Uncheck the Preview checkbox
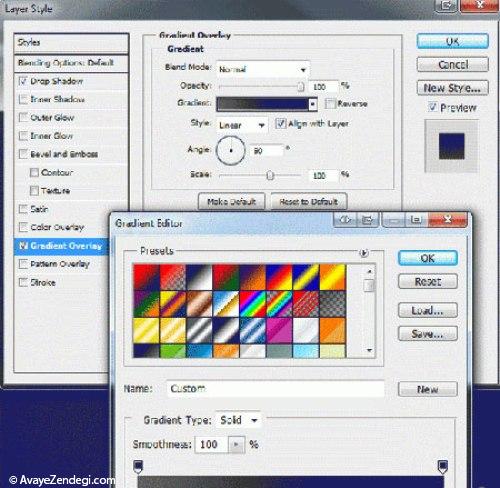 (432, 107)
